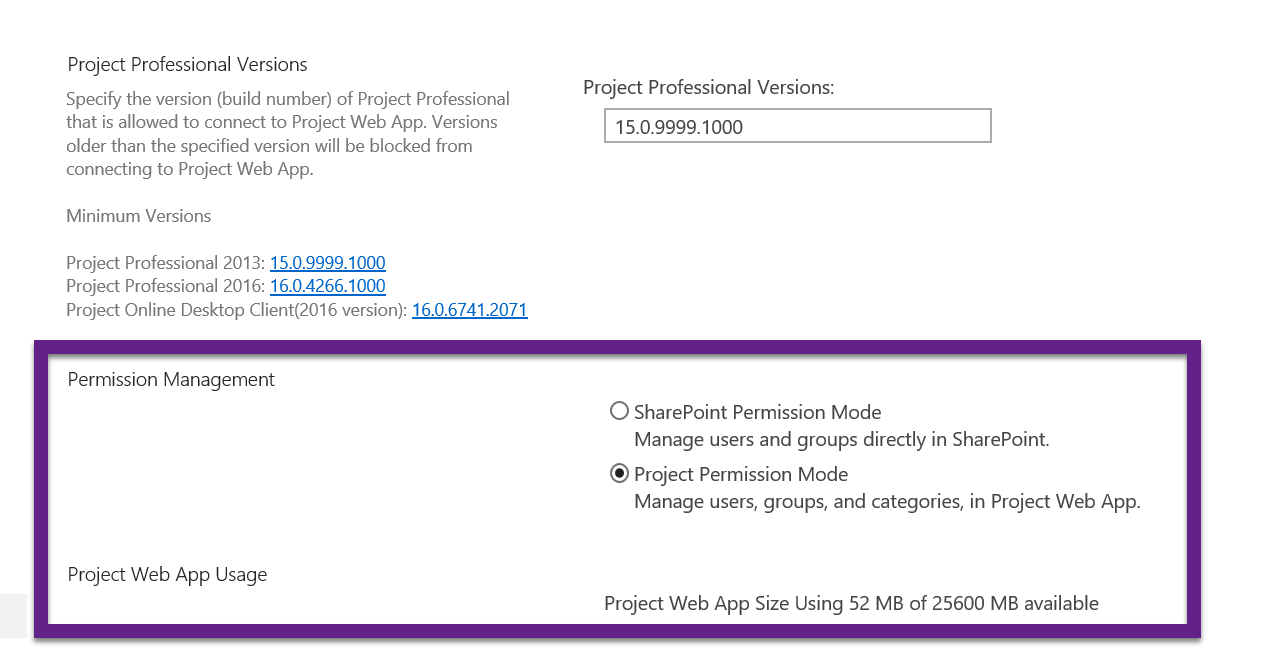1269x658 pixels.
Task: Click the 'Project Professional Versions:' field label
Action: (x=708, y=88)
